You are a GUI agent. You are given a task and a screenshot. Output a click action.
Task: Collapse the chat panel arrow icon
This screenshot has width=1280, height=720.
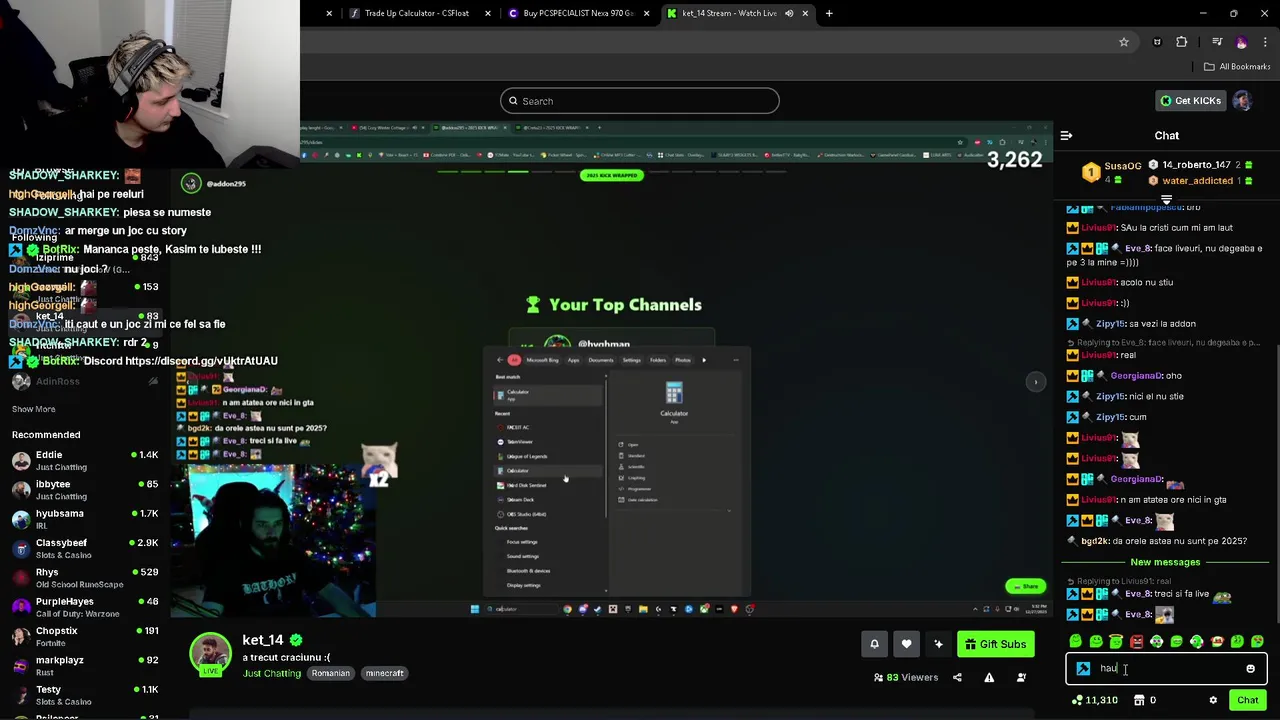[1066, 135]
